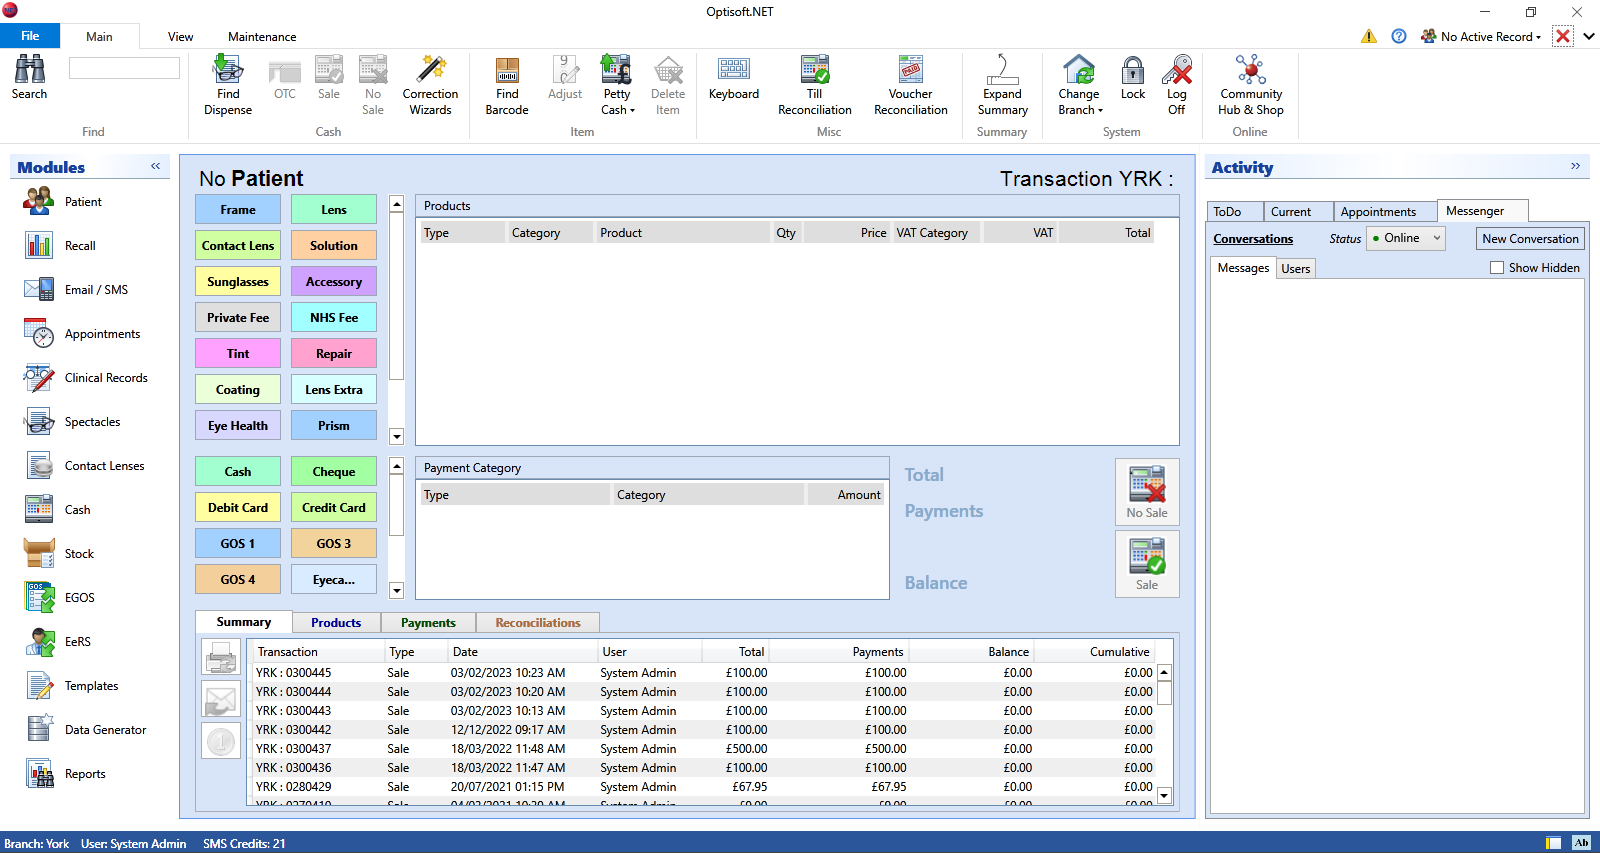Tick the Show Hidden checkbox
The height and width of the screenshot is (853, 1600).
pyautogui.click(x=1497, y=268)
